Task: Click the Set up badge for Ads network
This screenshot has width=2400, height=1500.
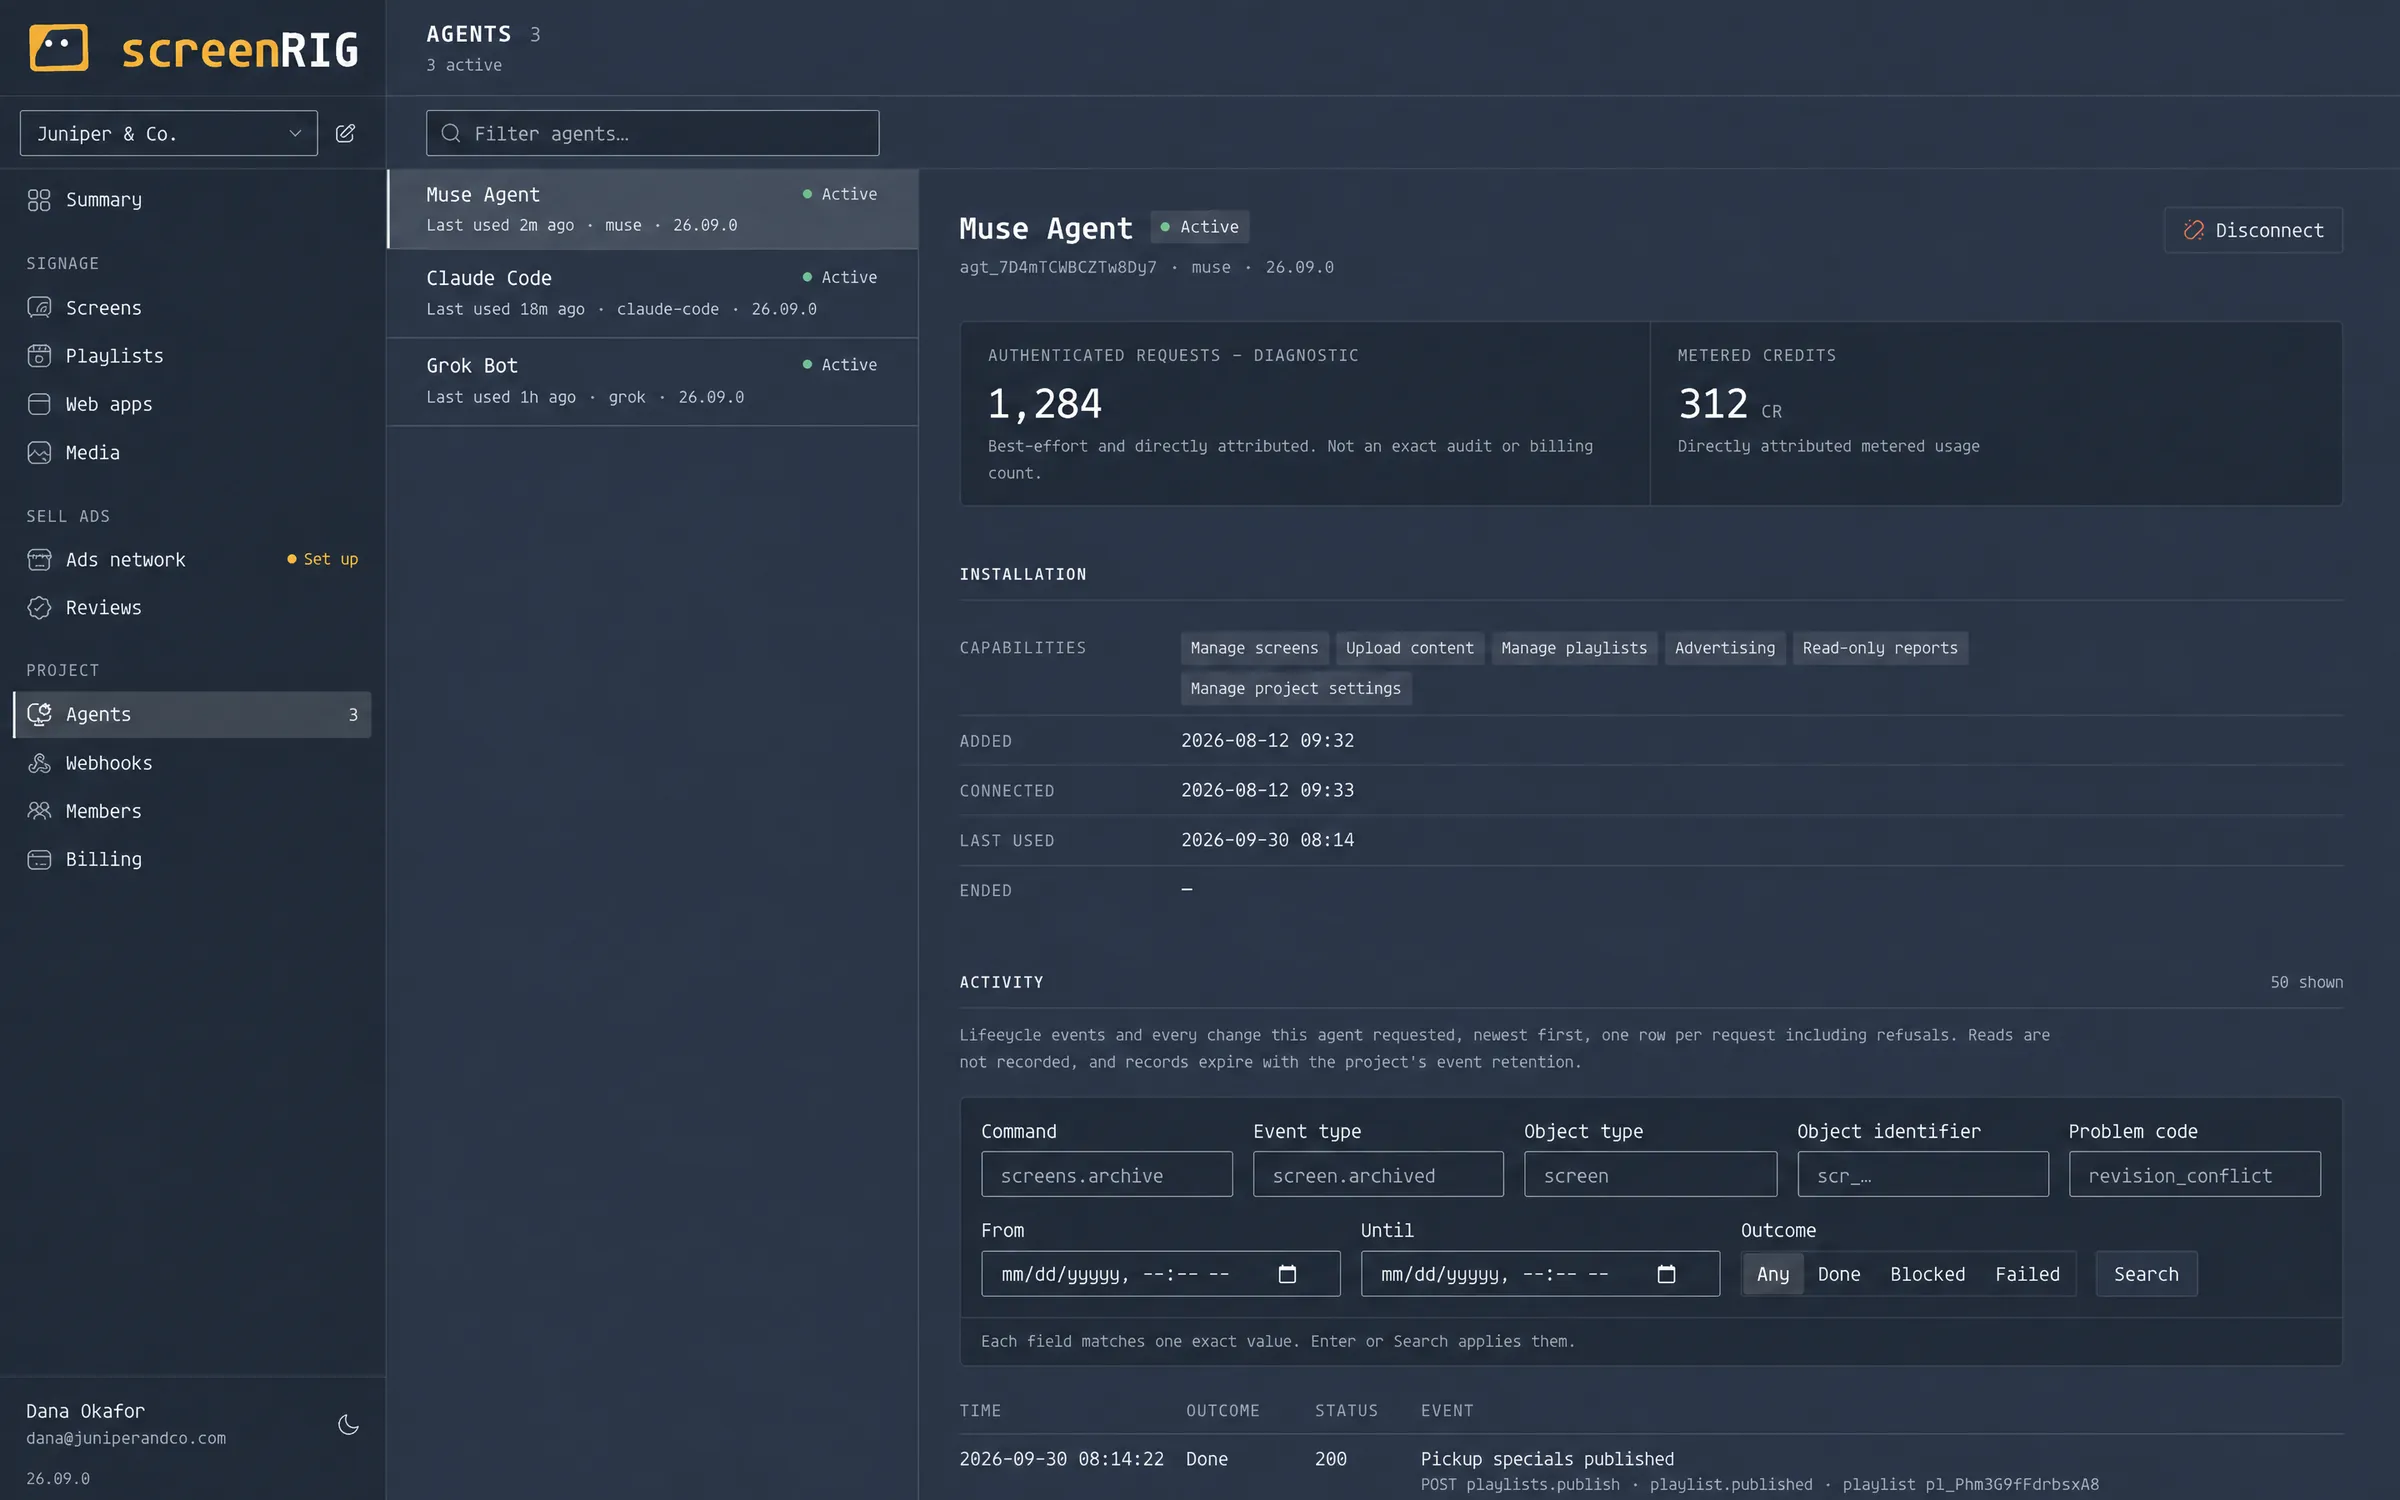Action: [x=322, y=559]
